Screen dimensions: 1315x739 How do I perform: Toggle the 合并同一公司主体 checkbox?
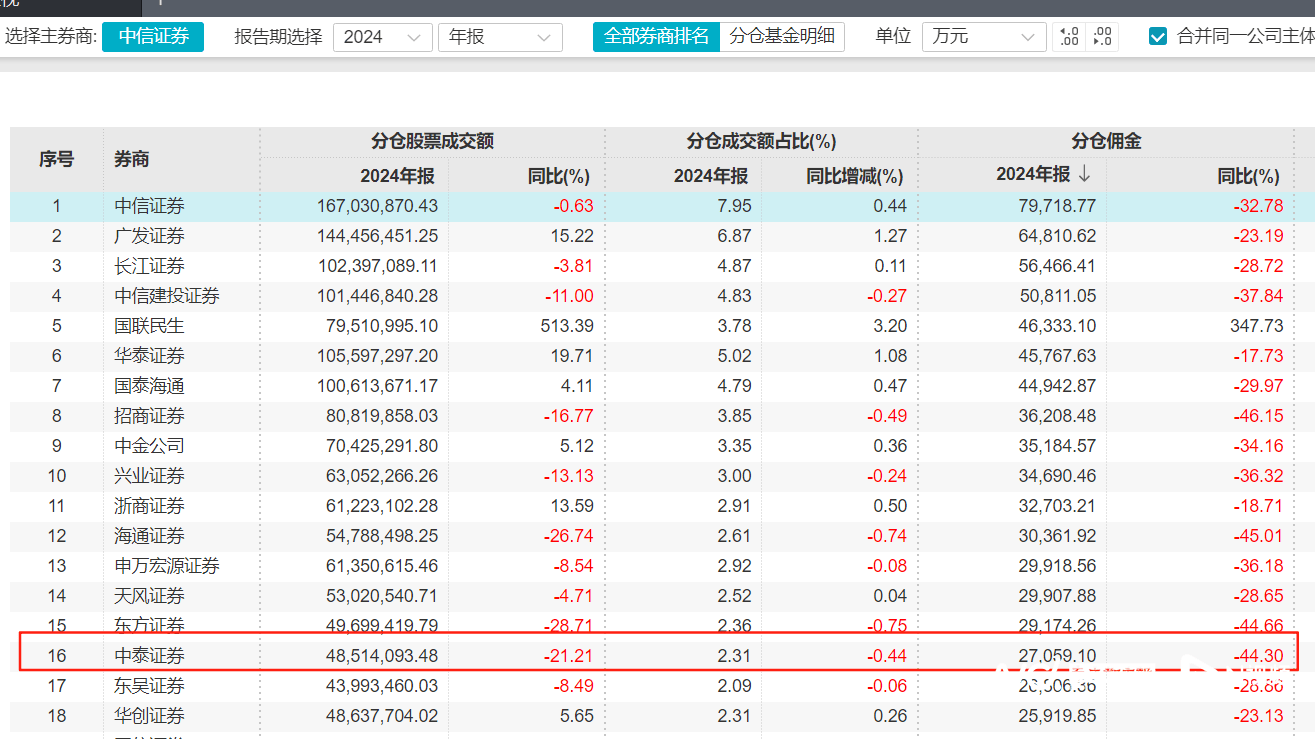tap(1157, 36)
